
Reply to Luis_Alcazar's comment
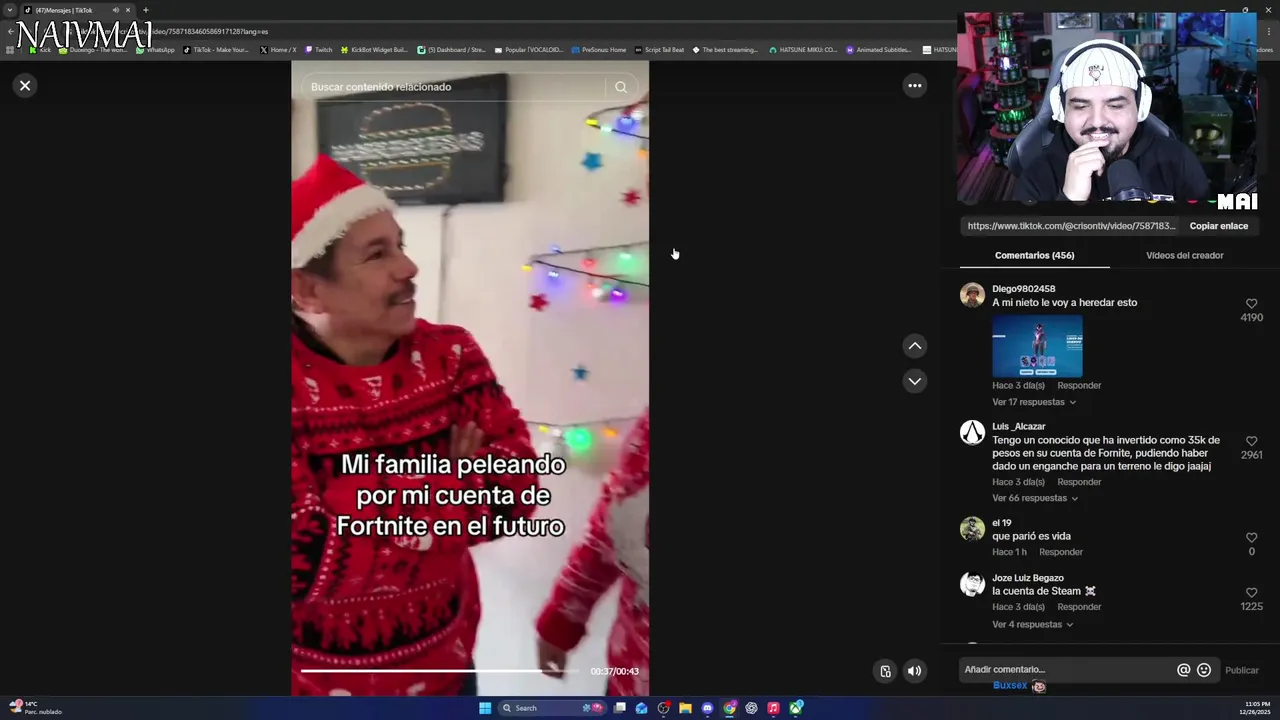pyautogui.click(x=1079, y=482)
